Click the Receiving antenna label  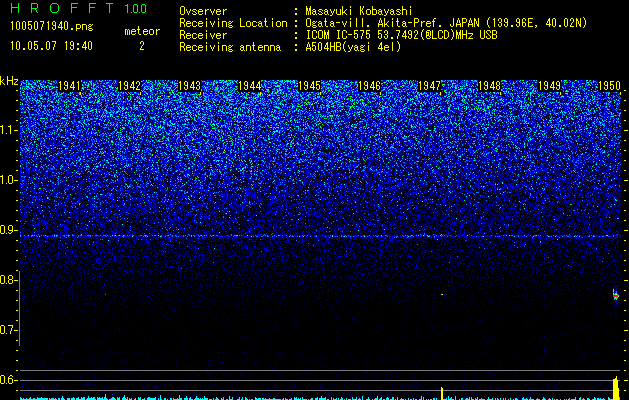click(230, 47)
